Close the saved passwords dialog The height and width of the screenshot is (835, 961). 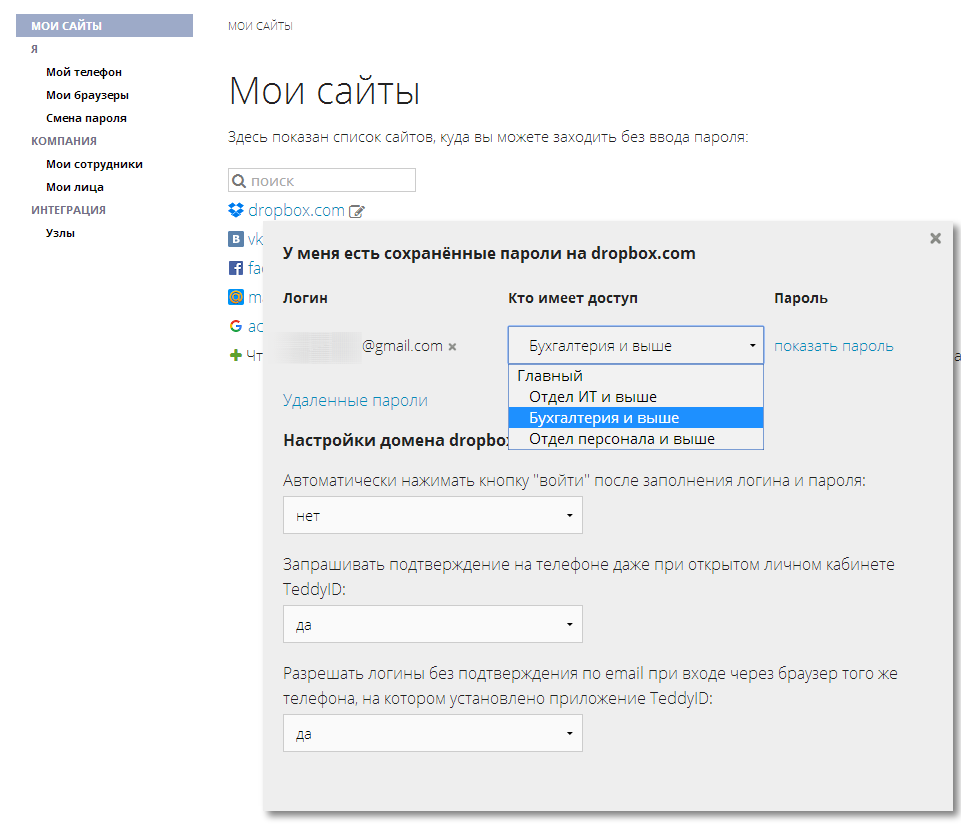tap(935, 238)
